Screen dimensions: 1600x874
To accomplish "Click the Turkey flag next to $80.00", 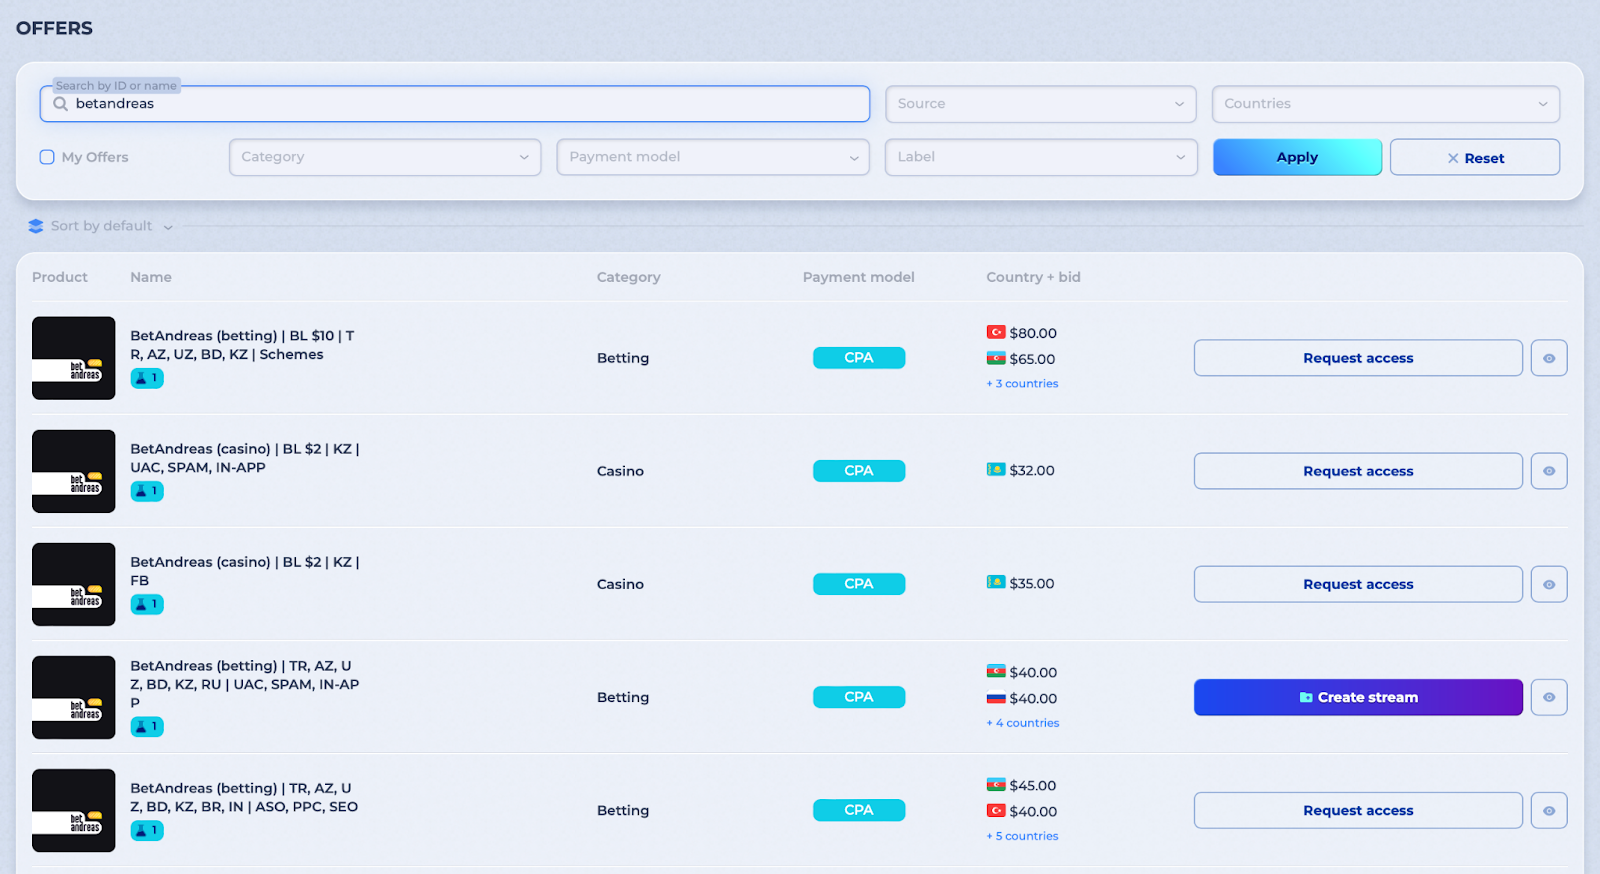I will click(996, 332).
